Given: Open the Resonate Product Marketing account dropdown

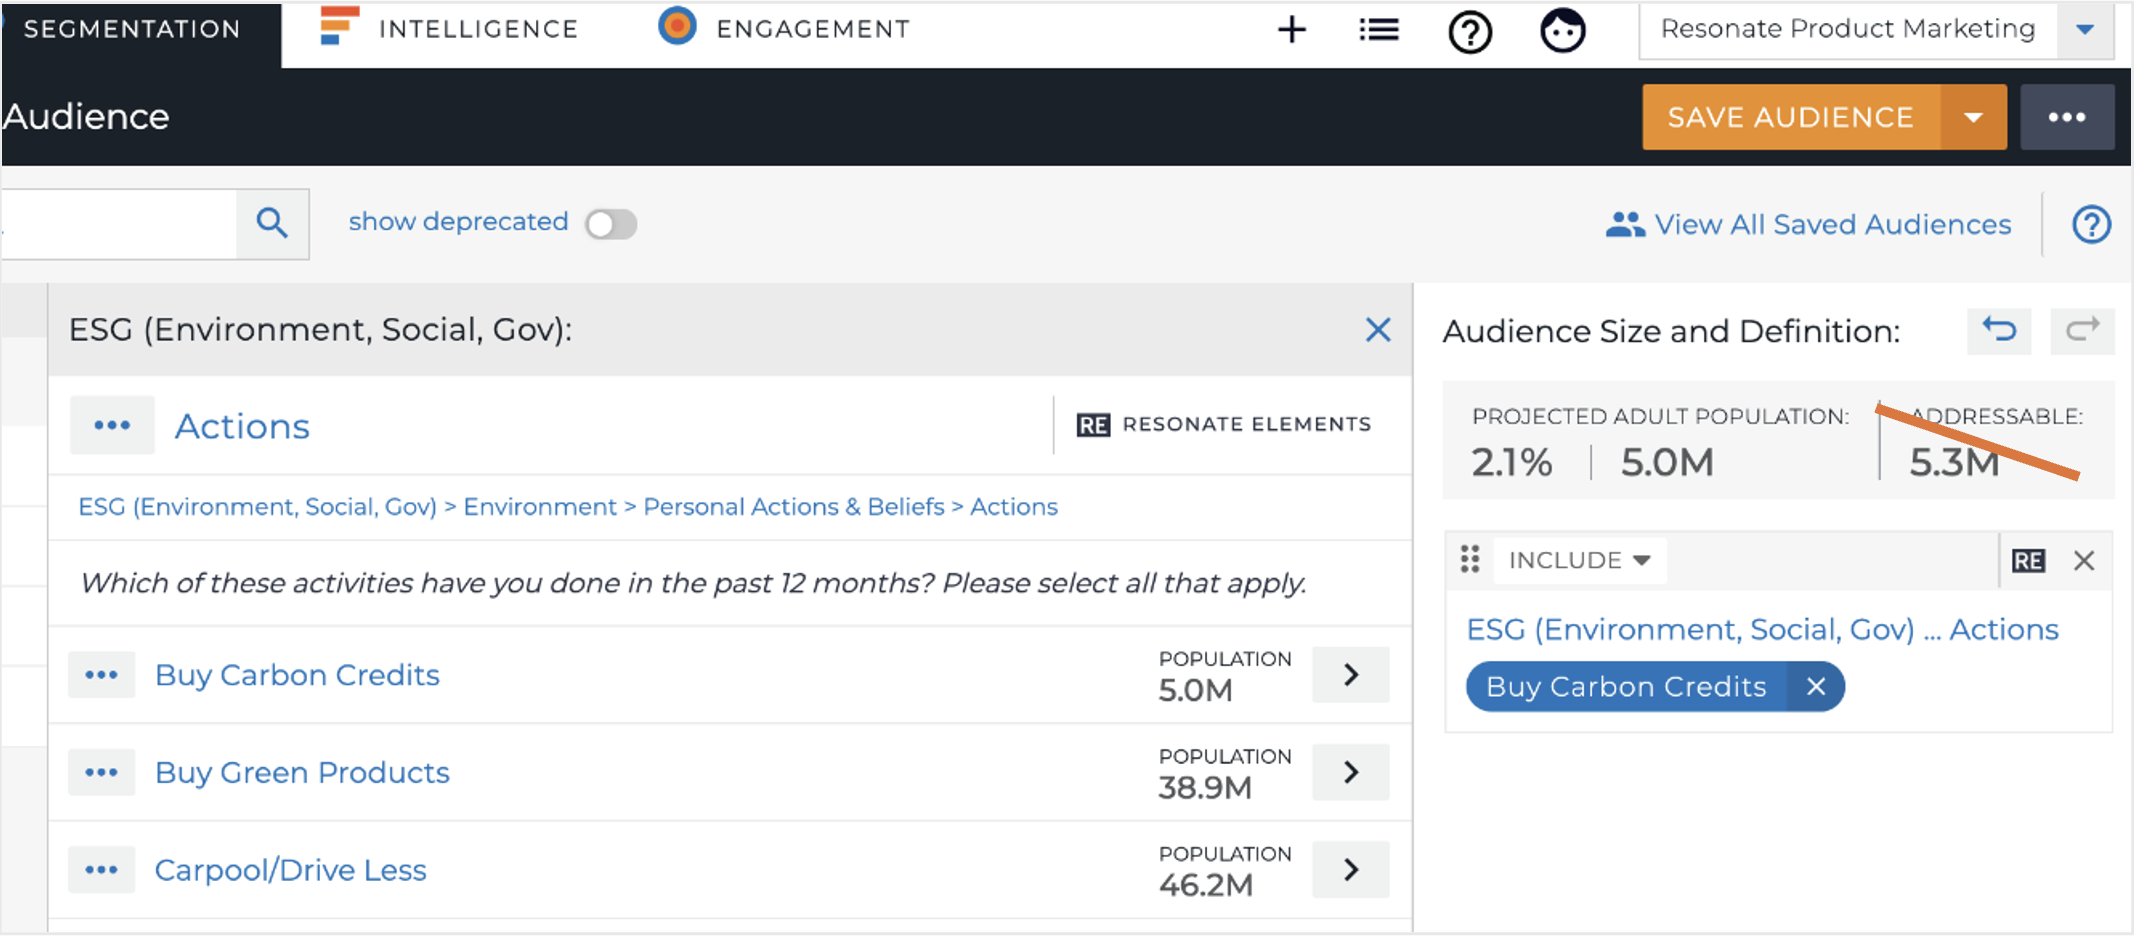Looking at the screenshot, I should point(2085,30).
